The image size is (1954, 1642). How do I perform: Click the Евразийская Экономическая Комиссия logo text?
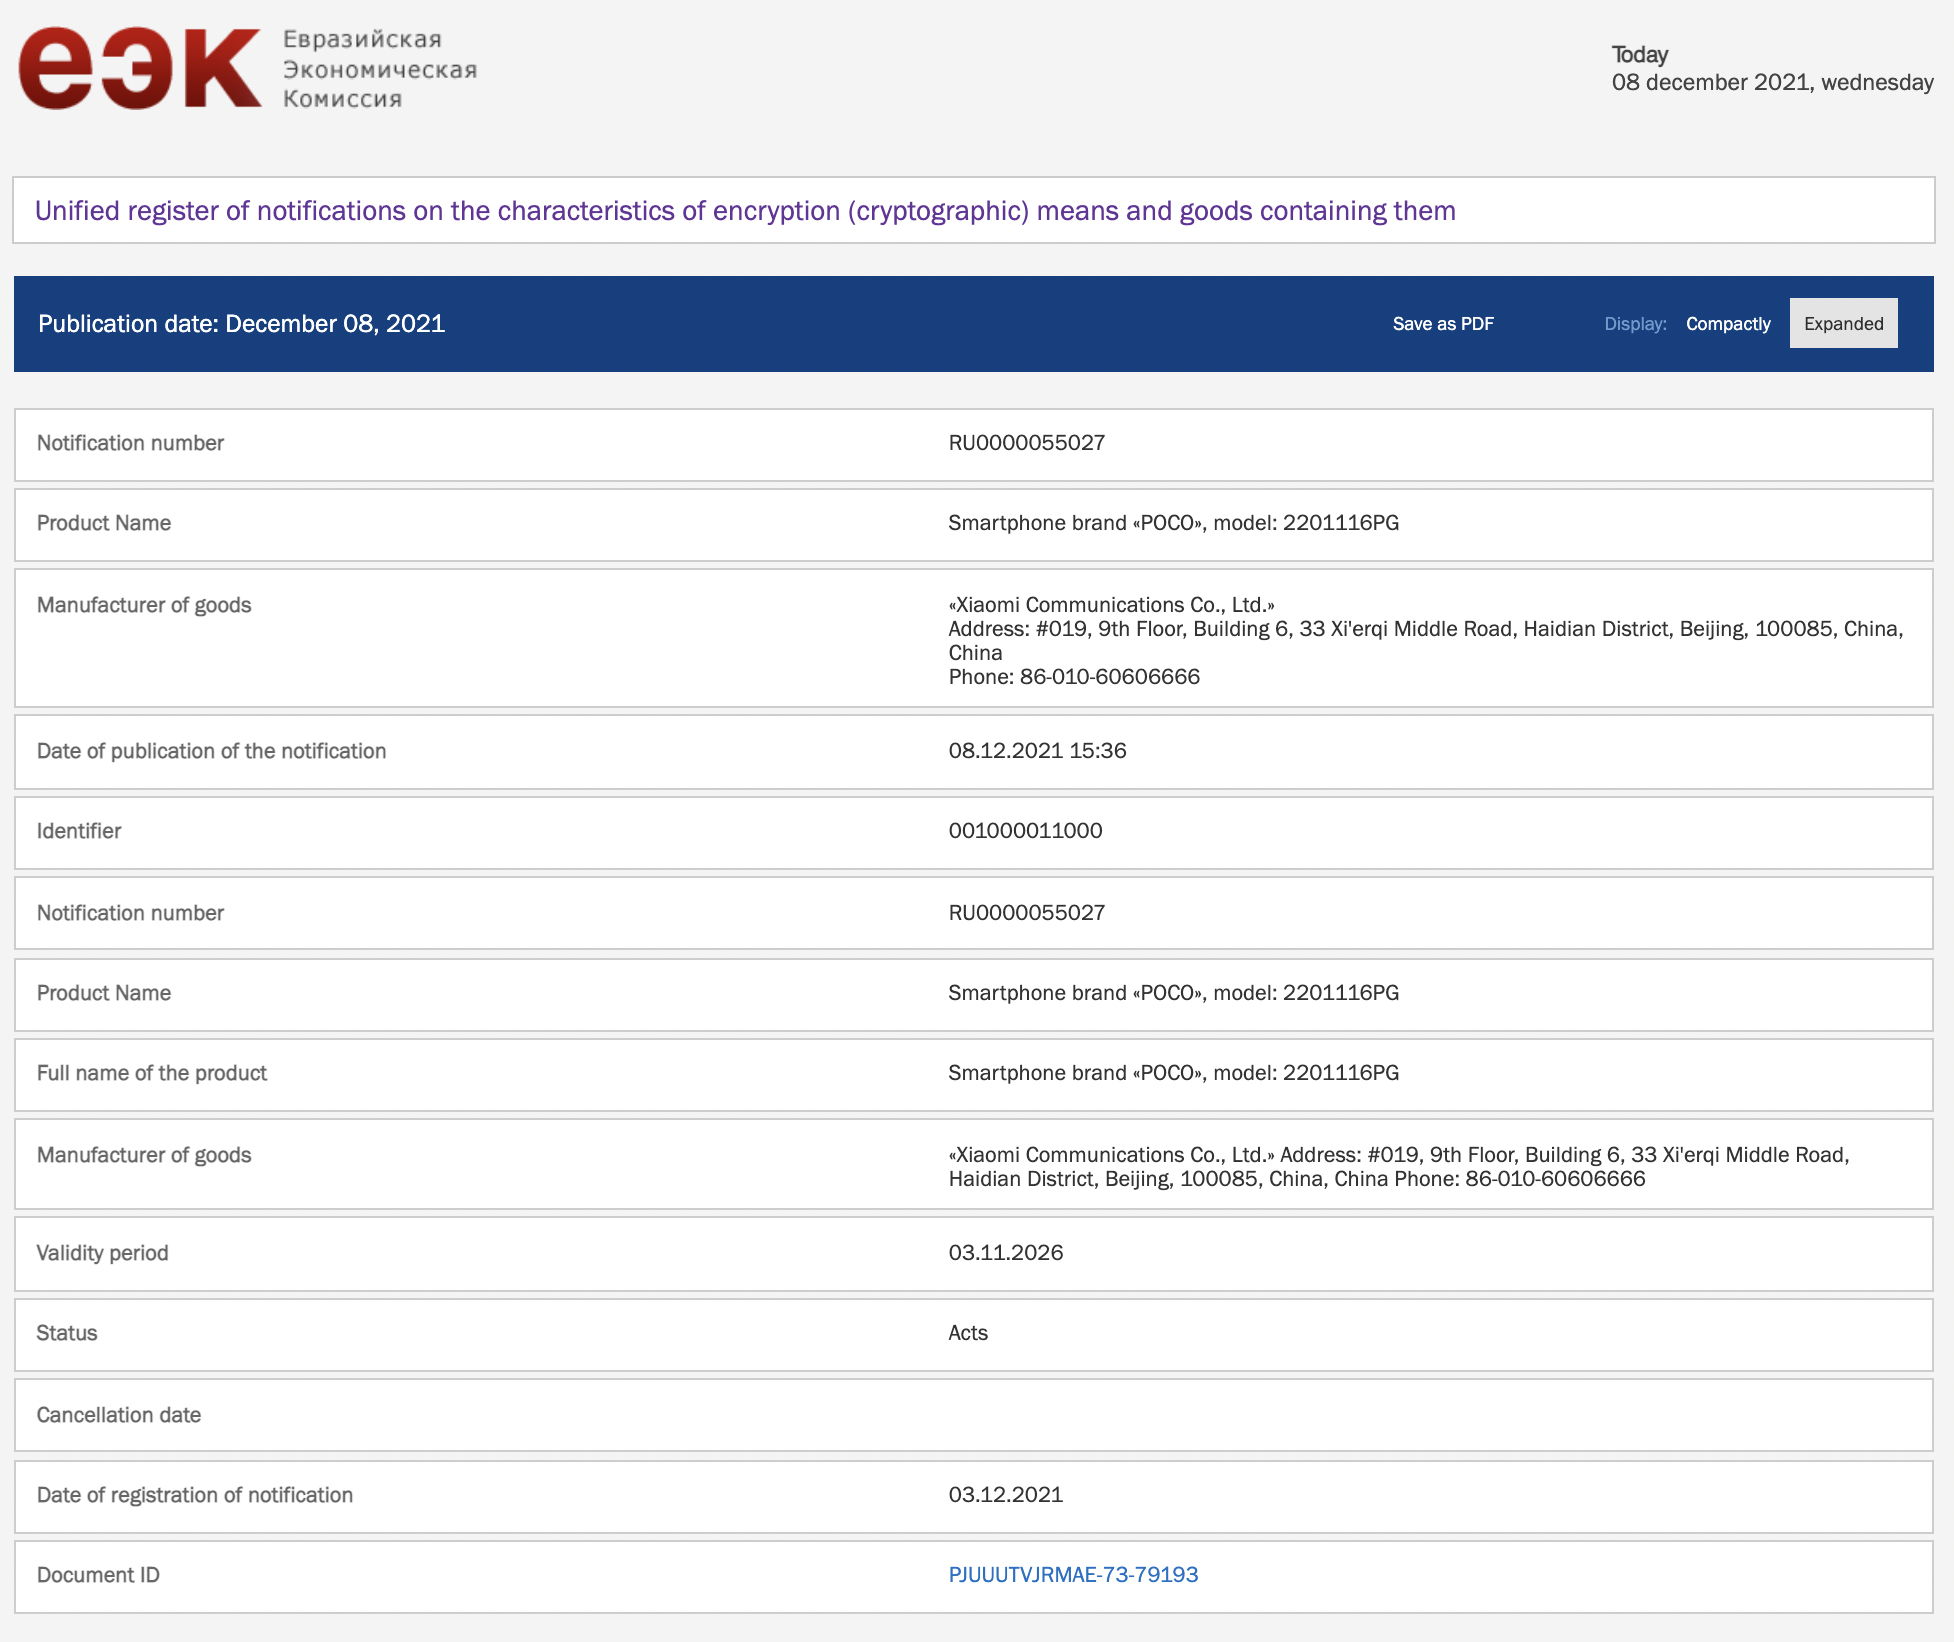pyautogui.click(x=379, y=69)
